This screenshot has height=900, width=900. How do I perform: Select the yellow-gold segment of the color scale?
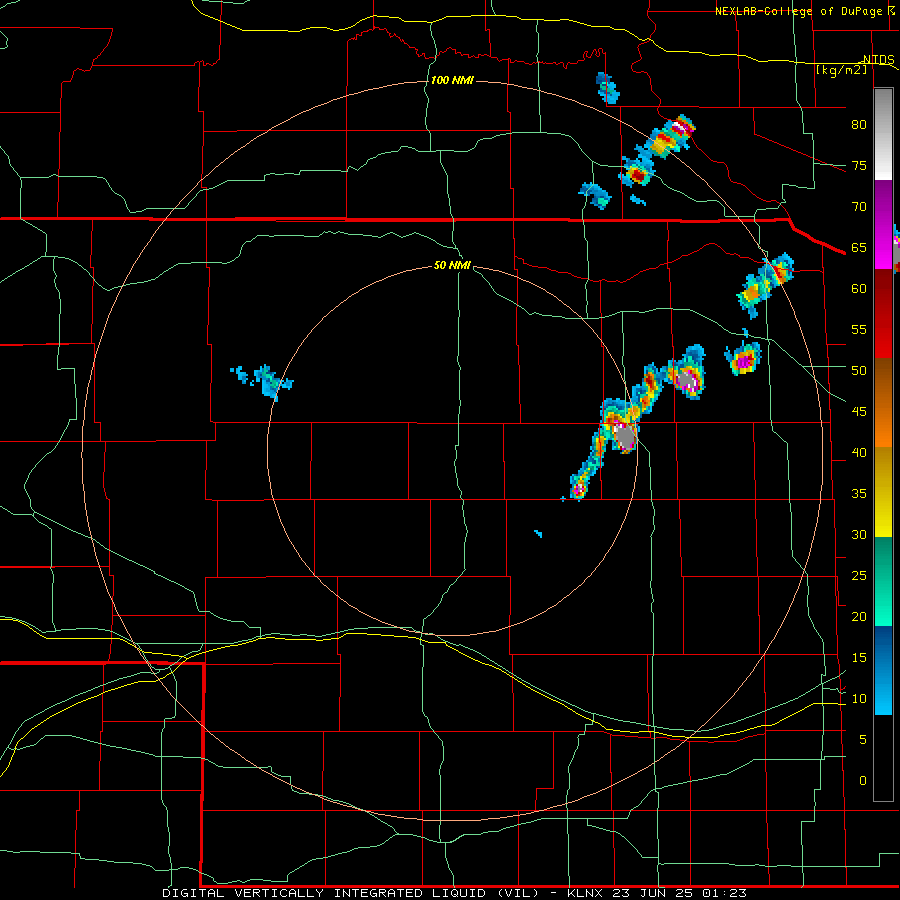(x=883, y=492)
